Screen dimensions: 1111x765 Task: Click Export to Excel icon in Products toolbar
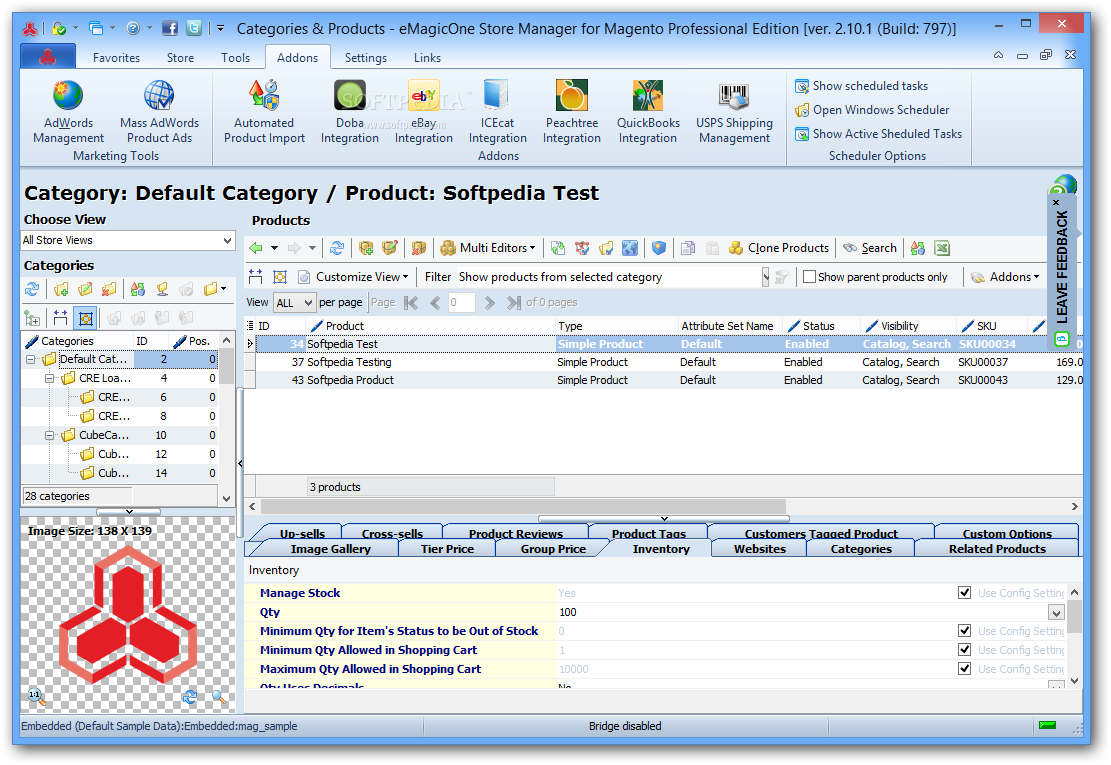[x=942, y=248]
